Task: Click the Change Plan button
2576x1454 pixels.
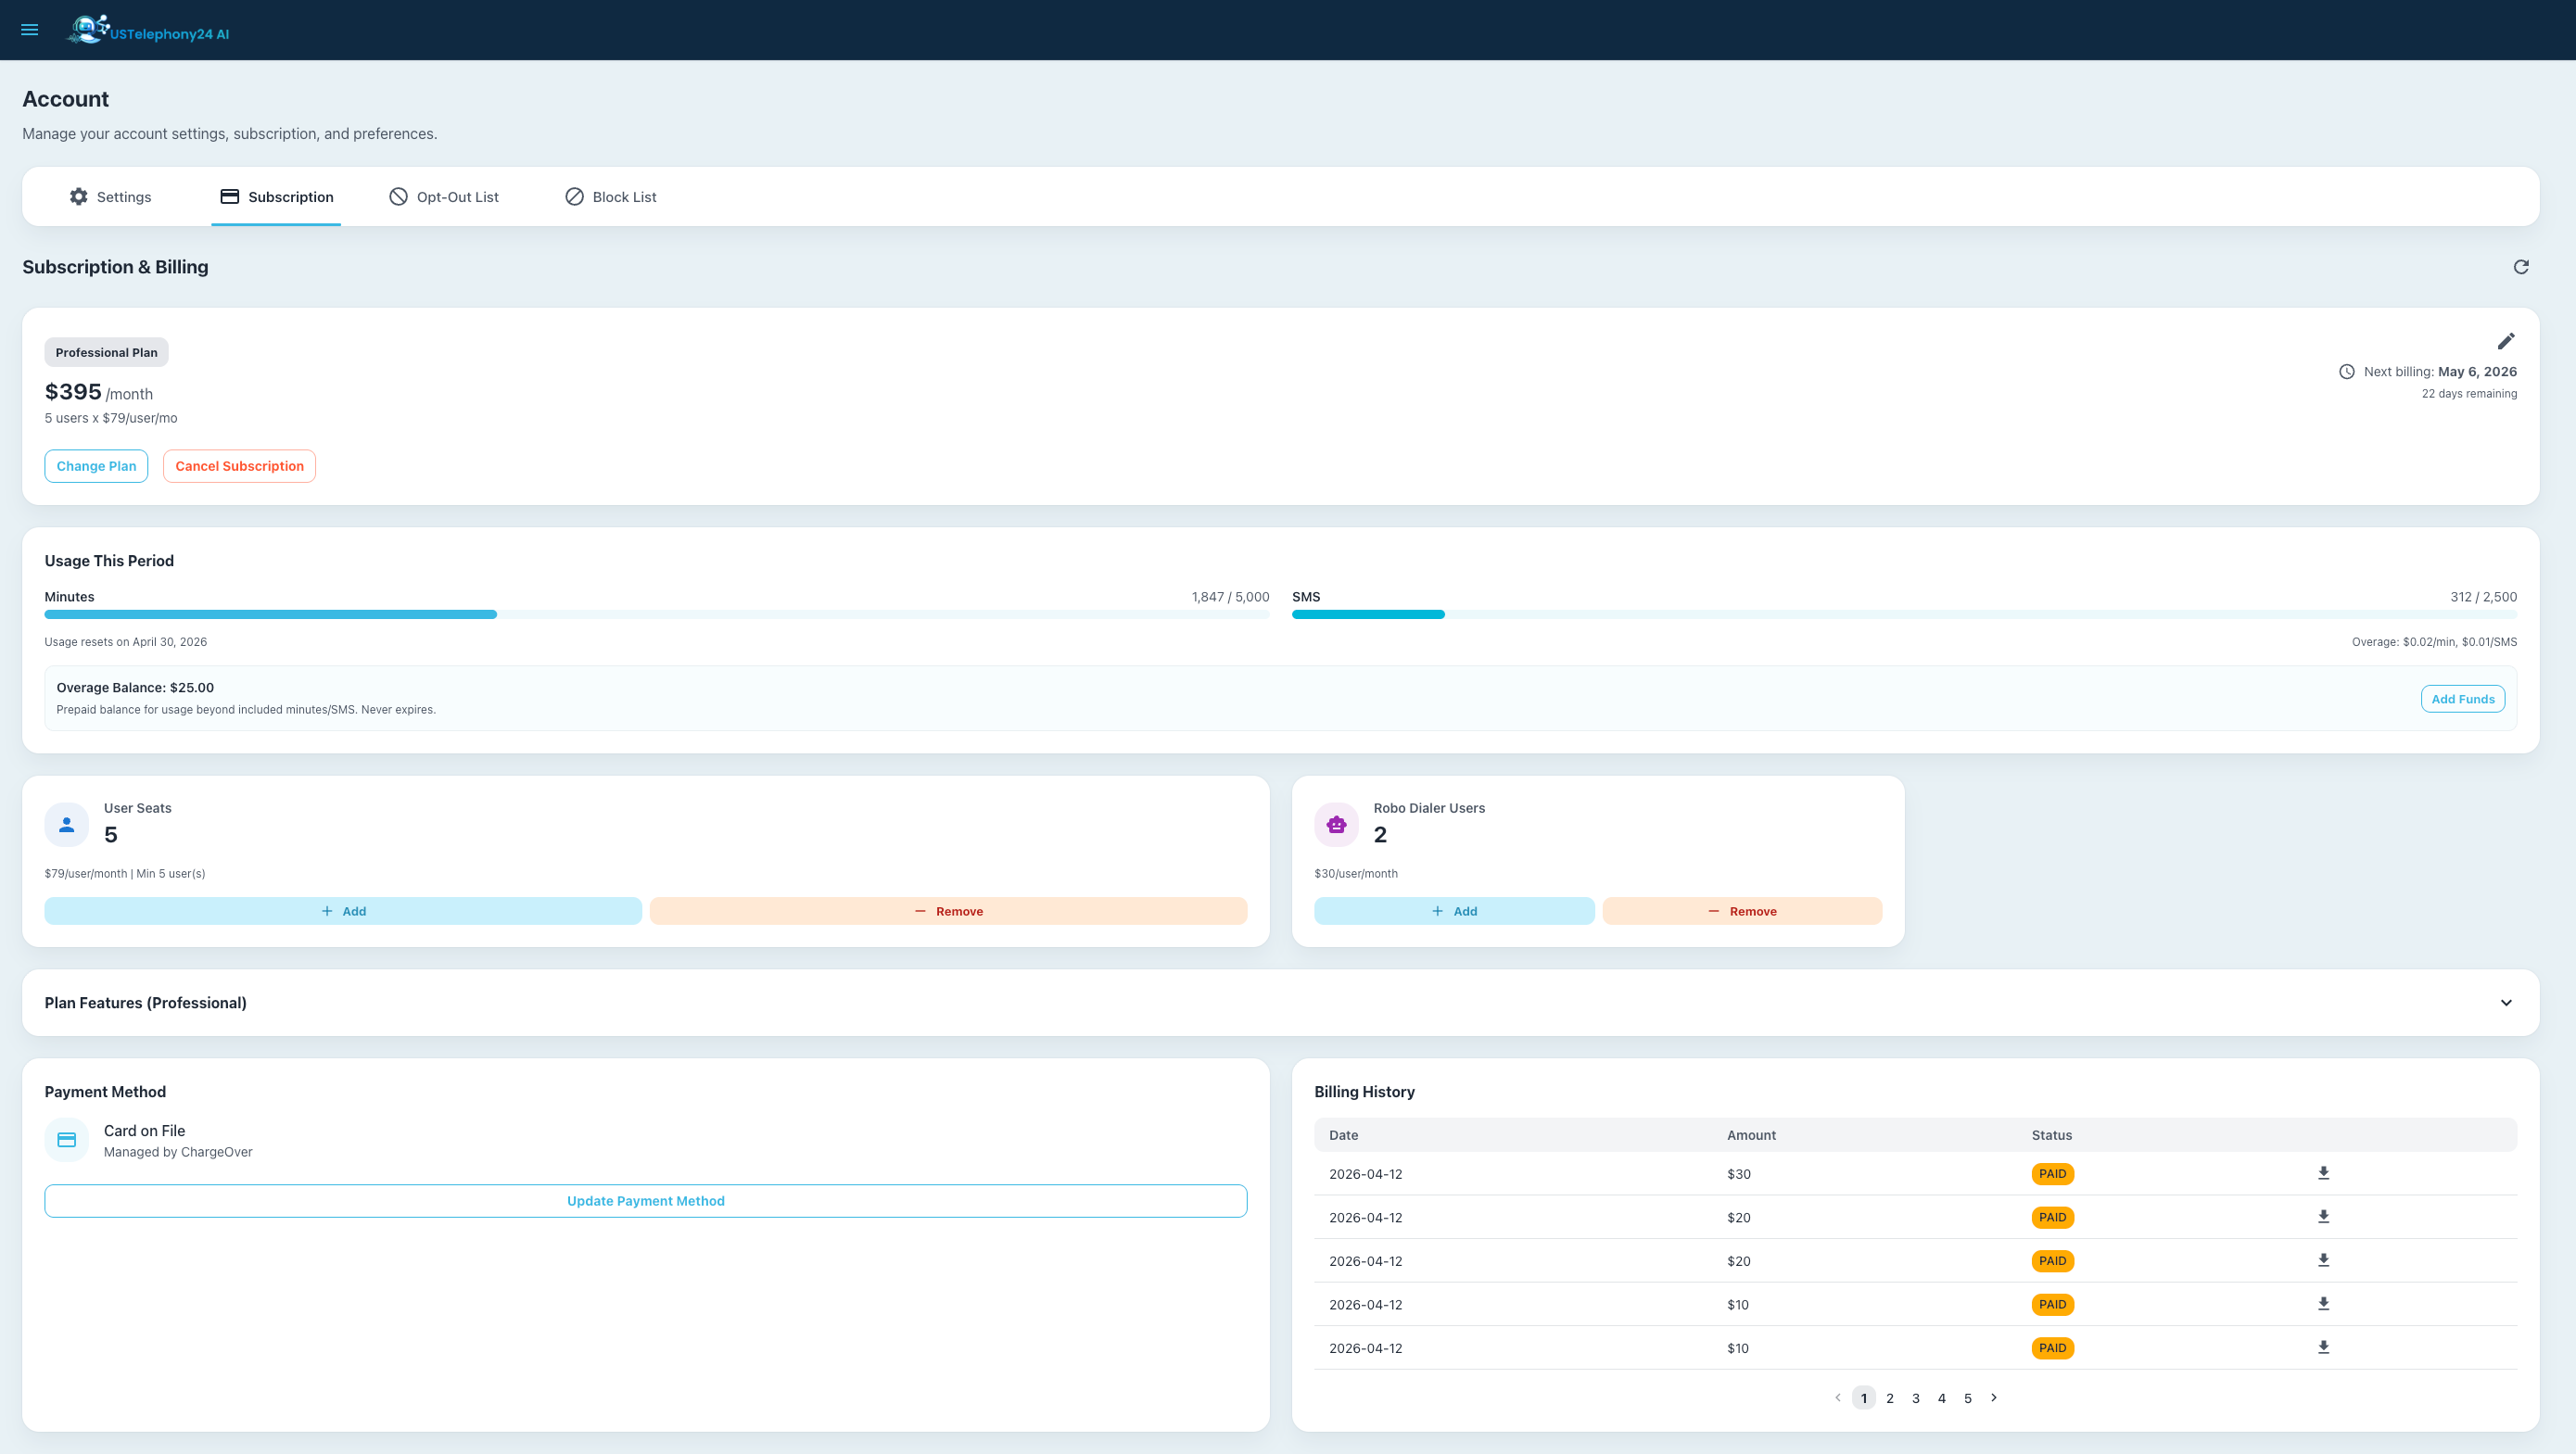Action: click(x=96, y=466)
